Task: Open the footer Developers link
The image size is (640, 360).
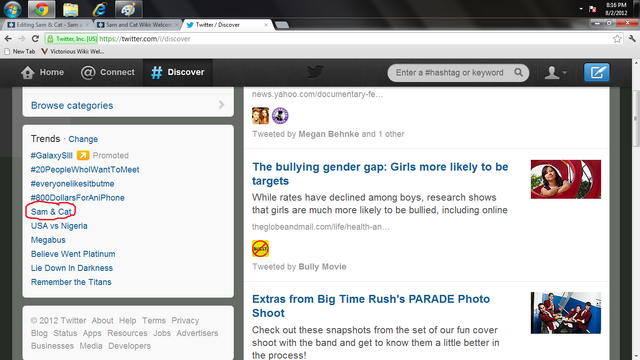Action: coord(129,346)
